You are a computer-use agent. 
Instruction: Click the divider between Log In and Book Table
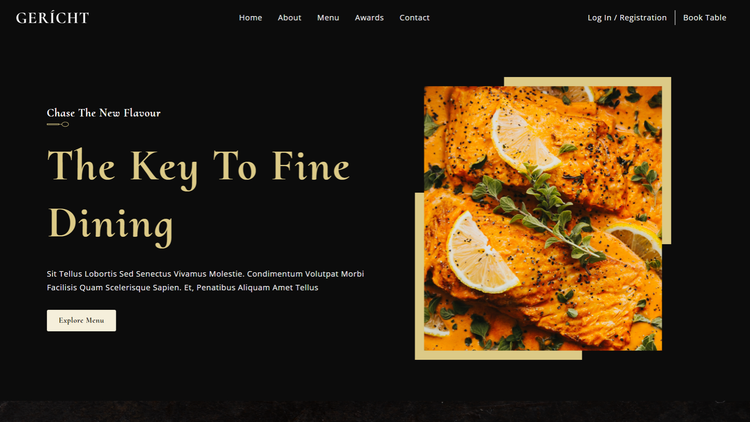click(675, 18)
